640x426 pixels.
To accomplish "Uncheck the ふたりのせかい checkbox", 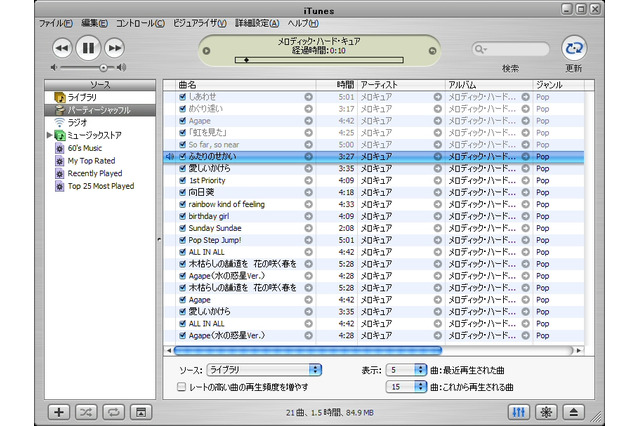I will click(182, 156).
